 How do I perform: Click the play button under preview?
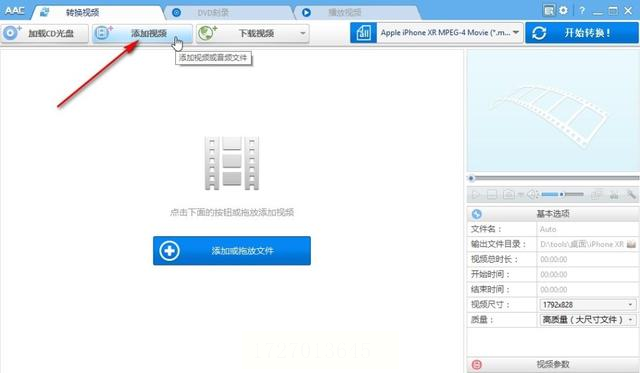click(x=476, y=195)
